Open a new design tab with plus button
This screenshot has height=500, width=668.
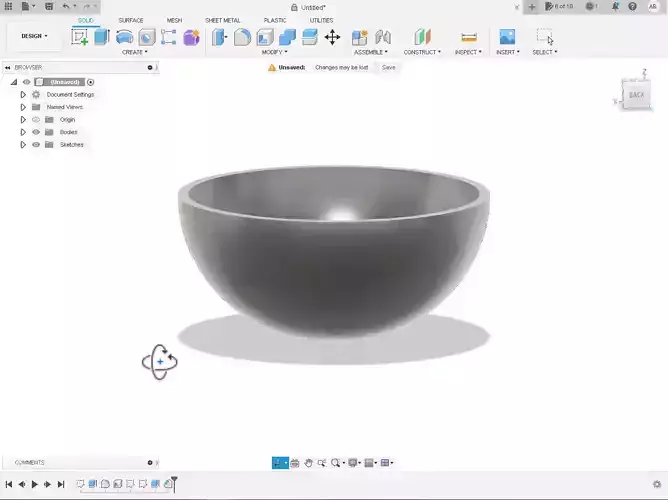532,7
